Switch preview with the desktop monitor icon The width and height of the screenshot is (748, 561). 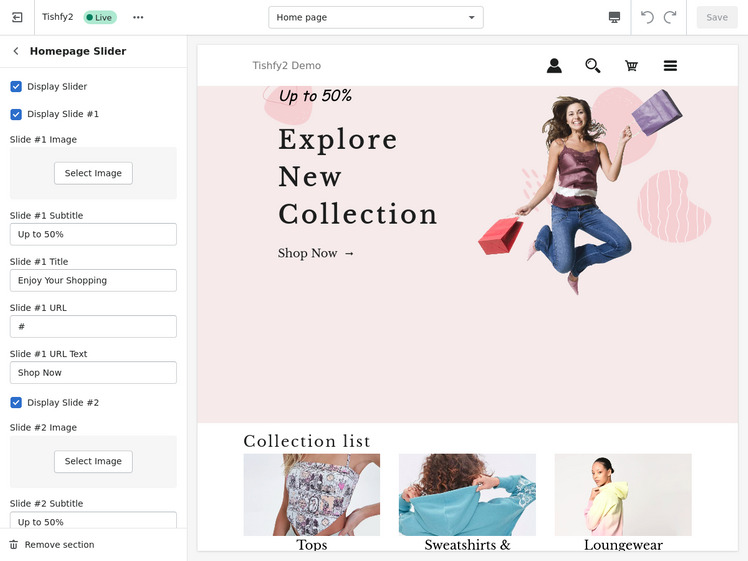[x=614, y=17]
